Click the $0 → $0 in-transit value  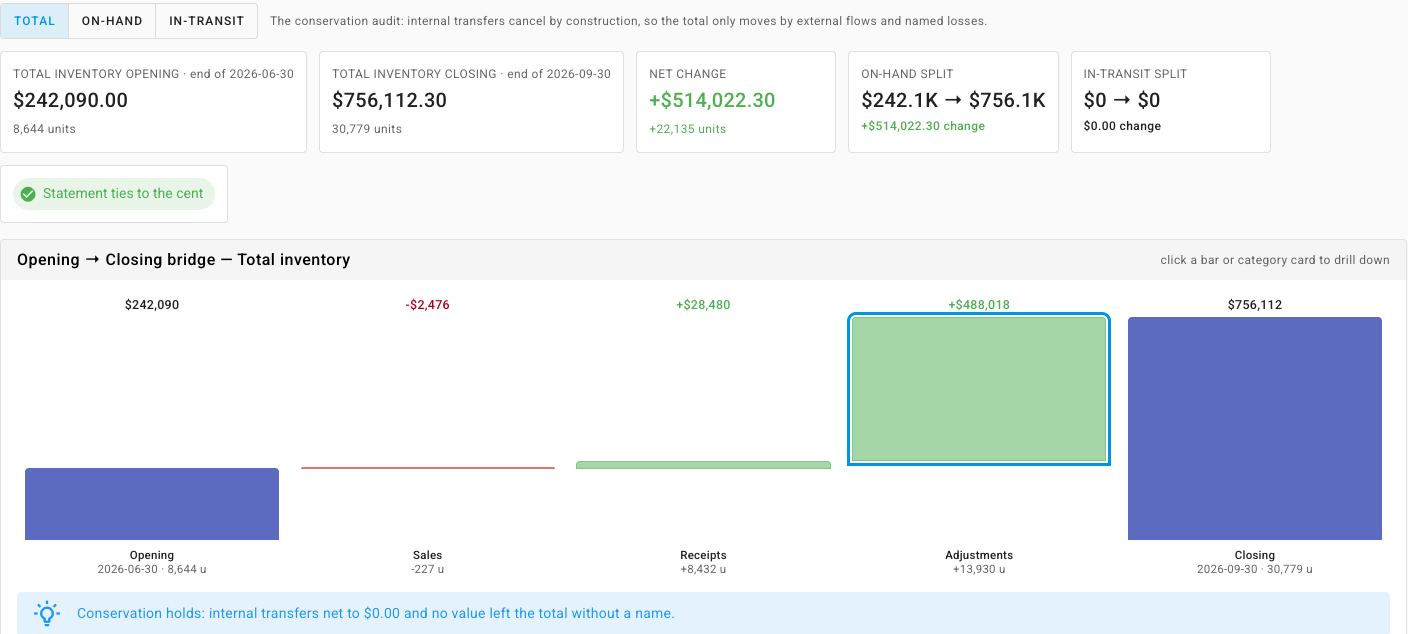[1122, 100]
